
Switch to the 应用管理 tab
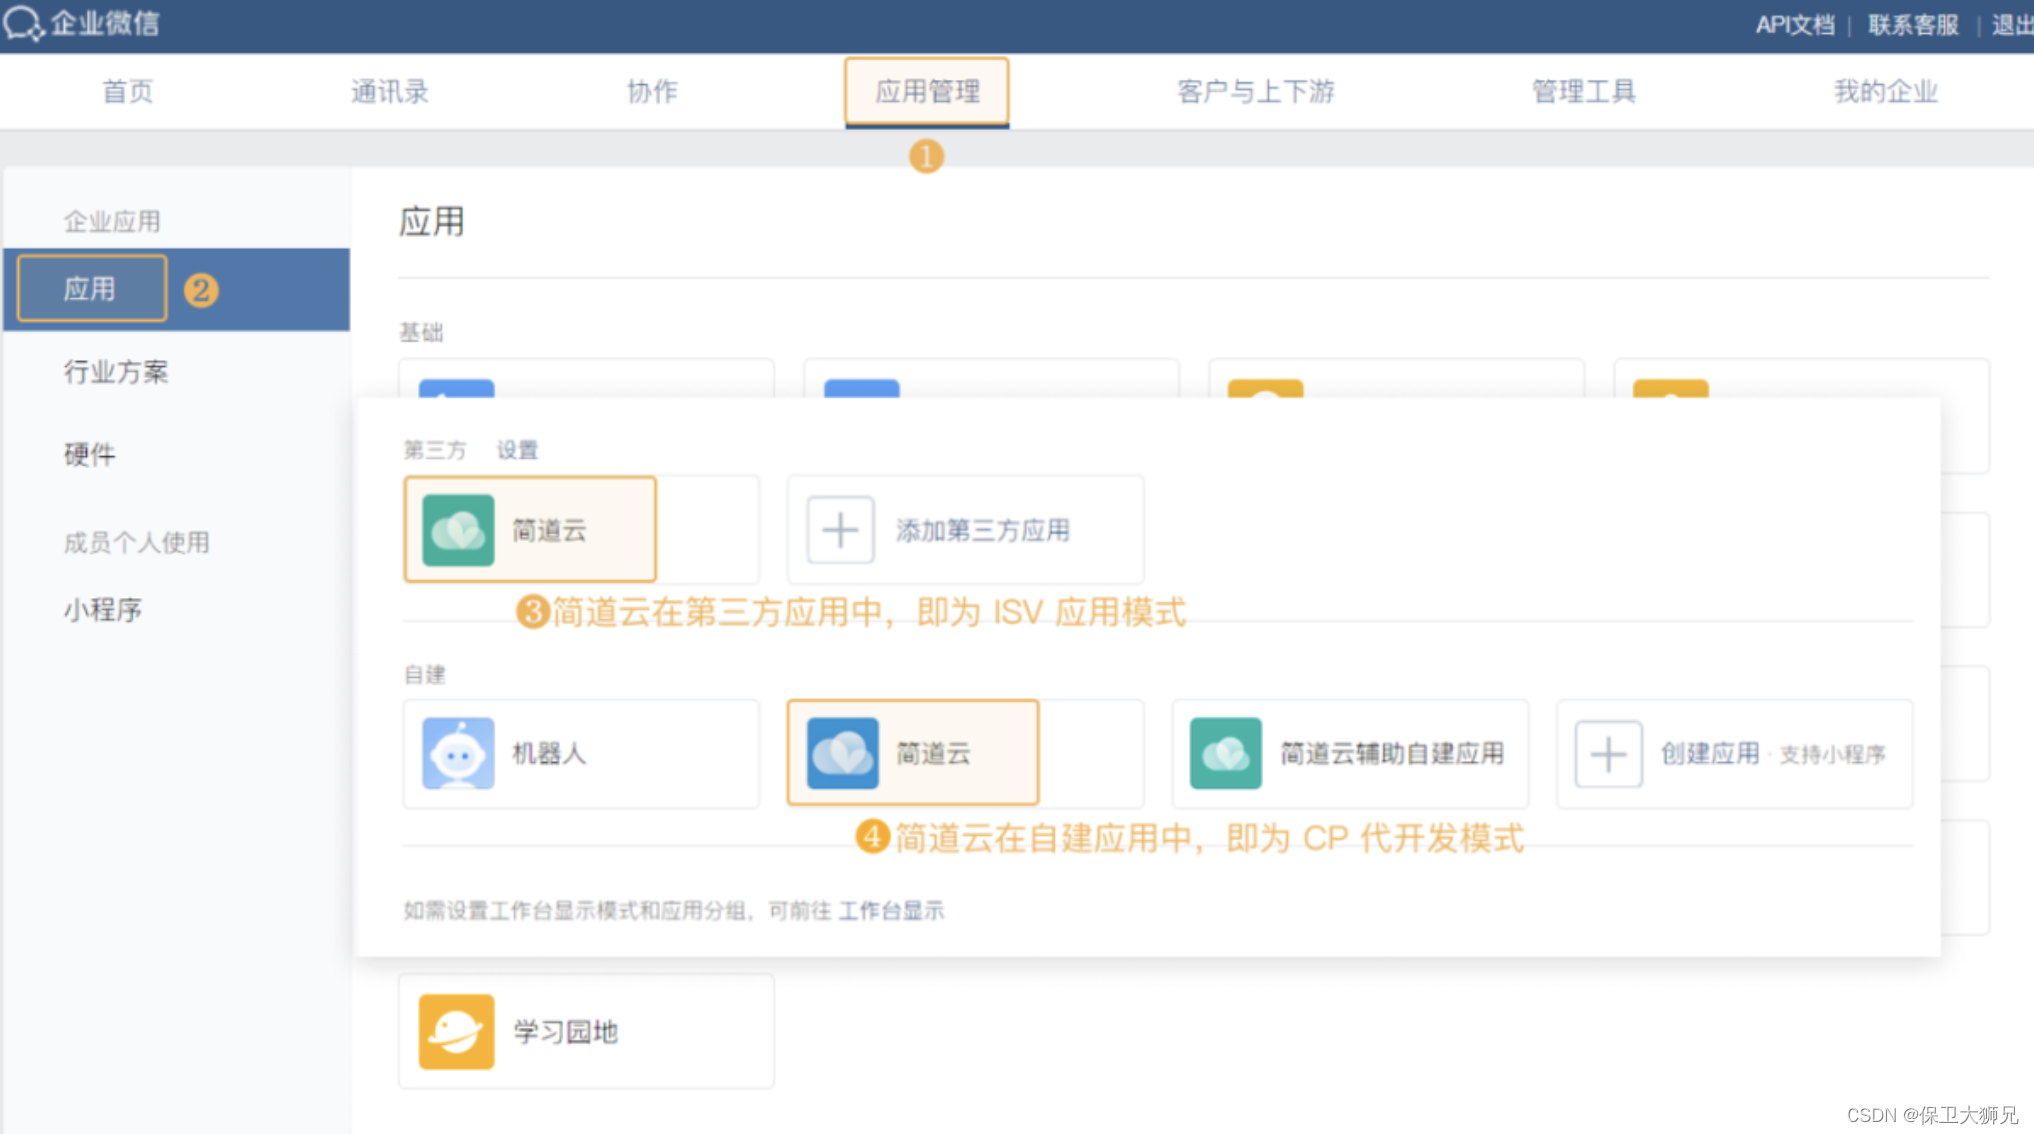(x=926, y=91)
